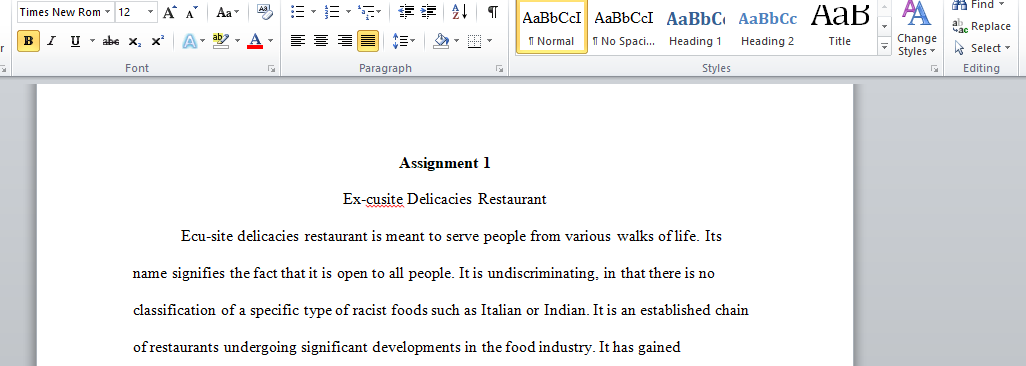Clear formatting with the eraser icon
Screen dimensions: 1026x366
pyautogui.click(x=264, y=12)
